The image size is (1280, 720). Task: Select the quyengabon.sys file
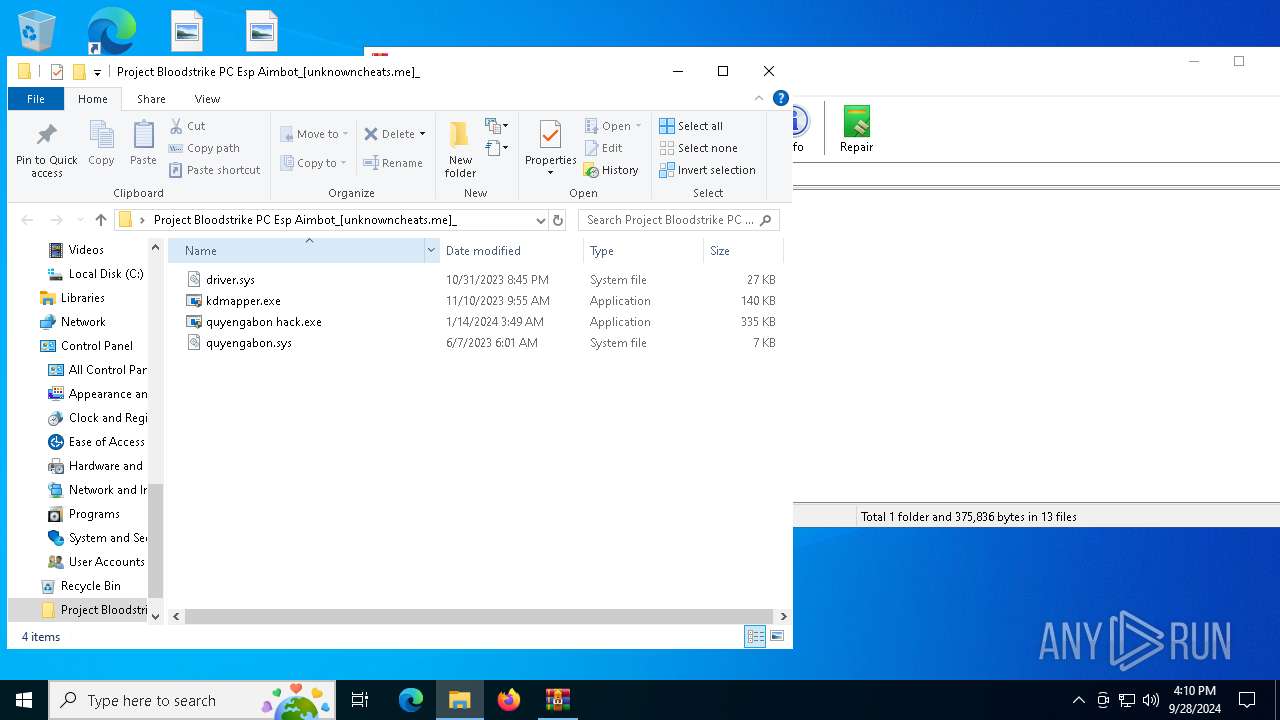point(249,343)
